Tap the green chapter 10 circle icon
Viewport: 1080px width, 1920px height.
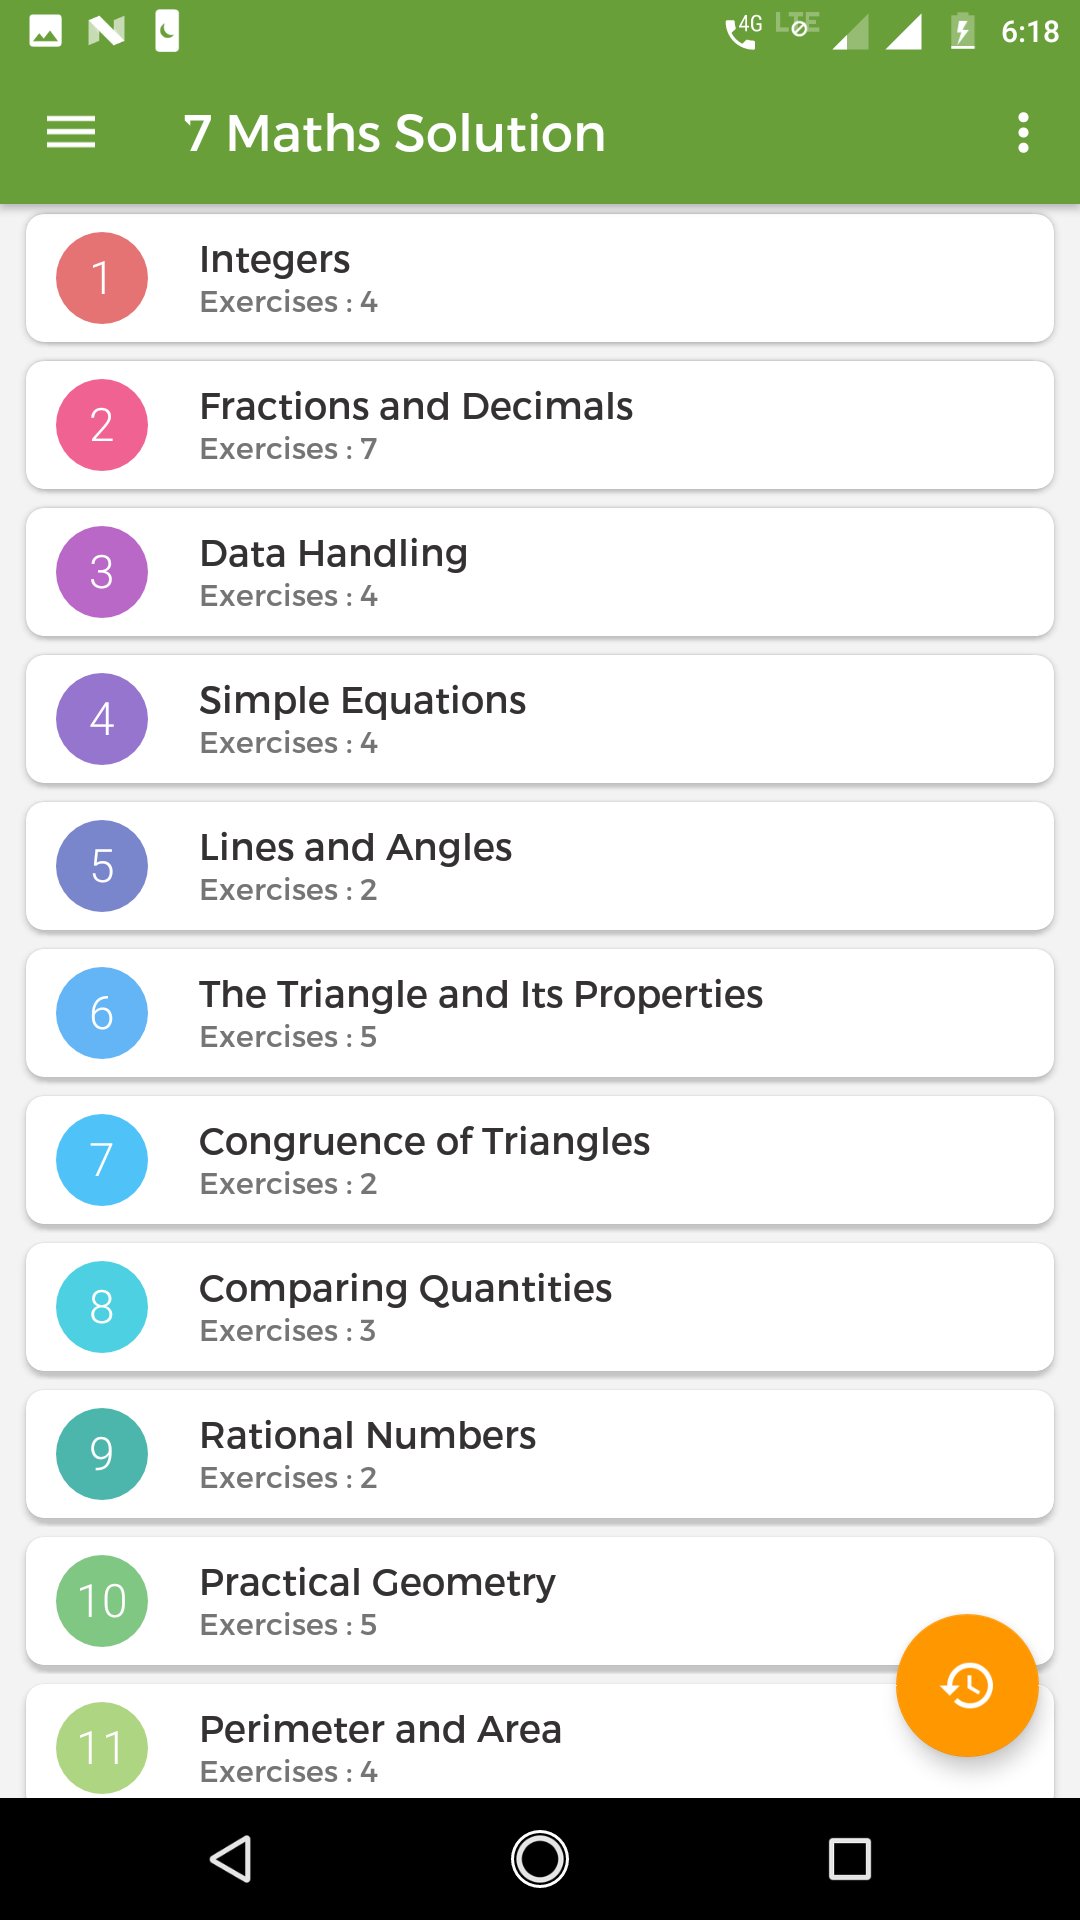[x=102, y=1601]
